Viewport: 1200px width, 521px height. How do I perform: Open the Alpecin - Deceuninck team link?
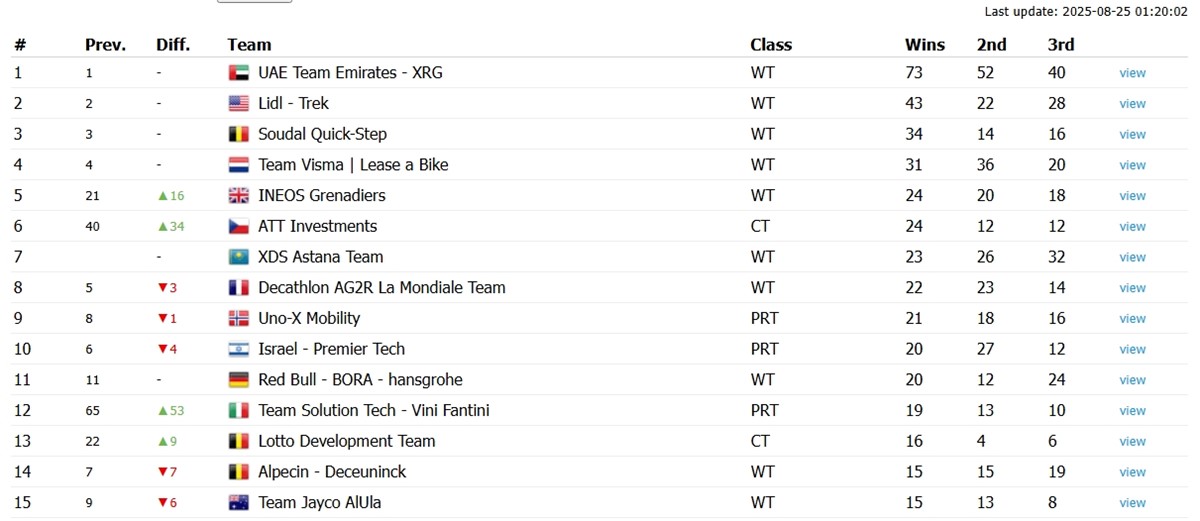click(x=332, y=472)
